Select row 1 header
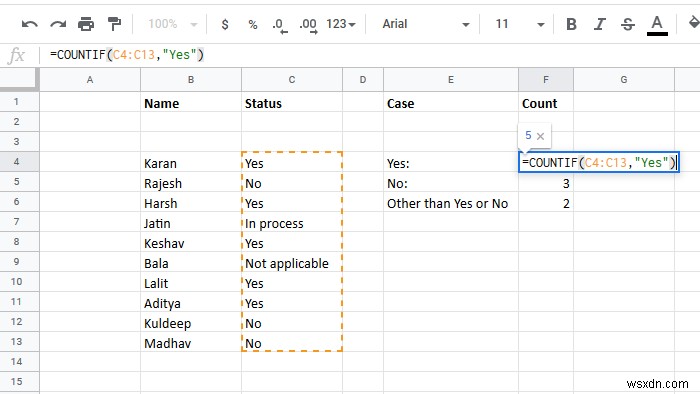Image resolution: width=700 pixels, height=394 pixels. pyautogui.click(x=17, y=102)
